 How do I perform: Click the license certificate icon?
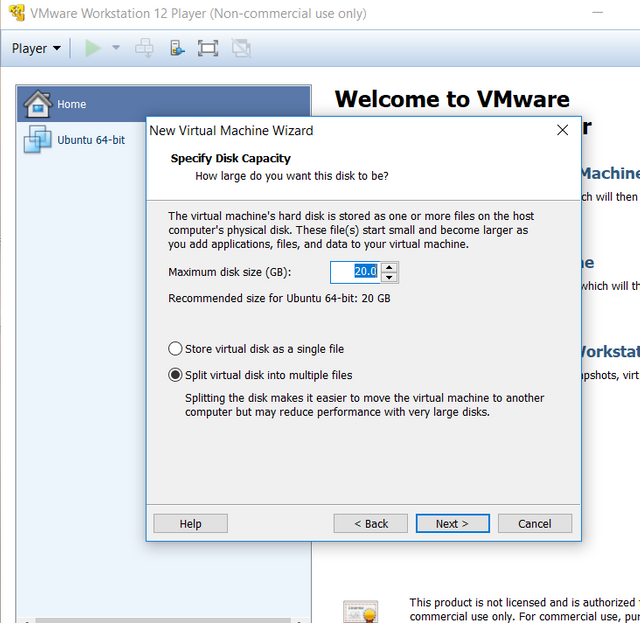click(x=360, y=611)
